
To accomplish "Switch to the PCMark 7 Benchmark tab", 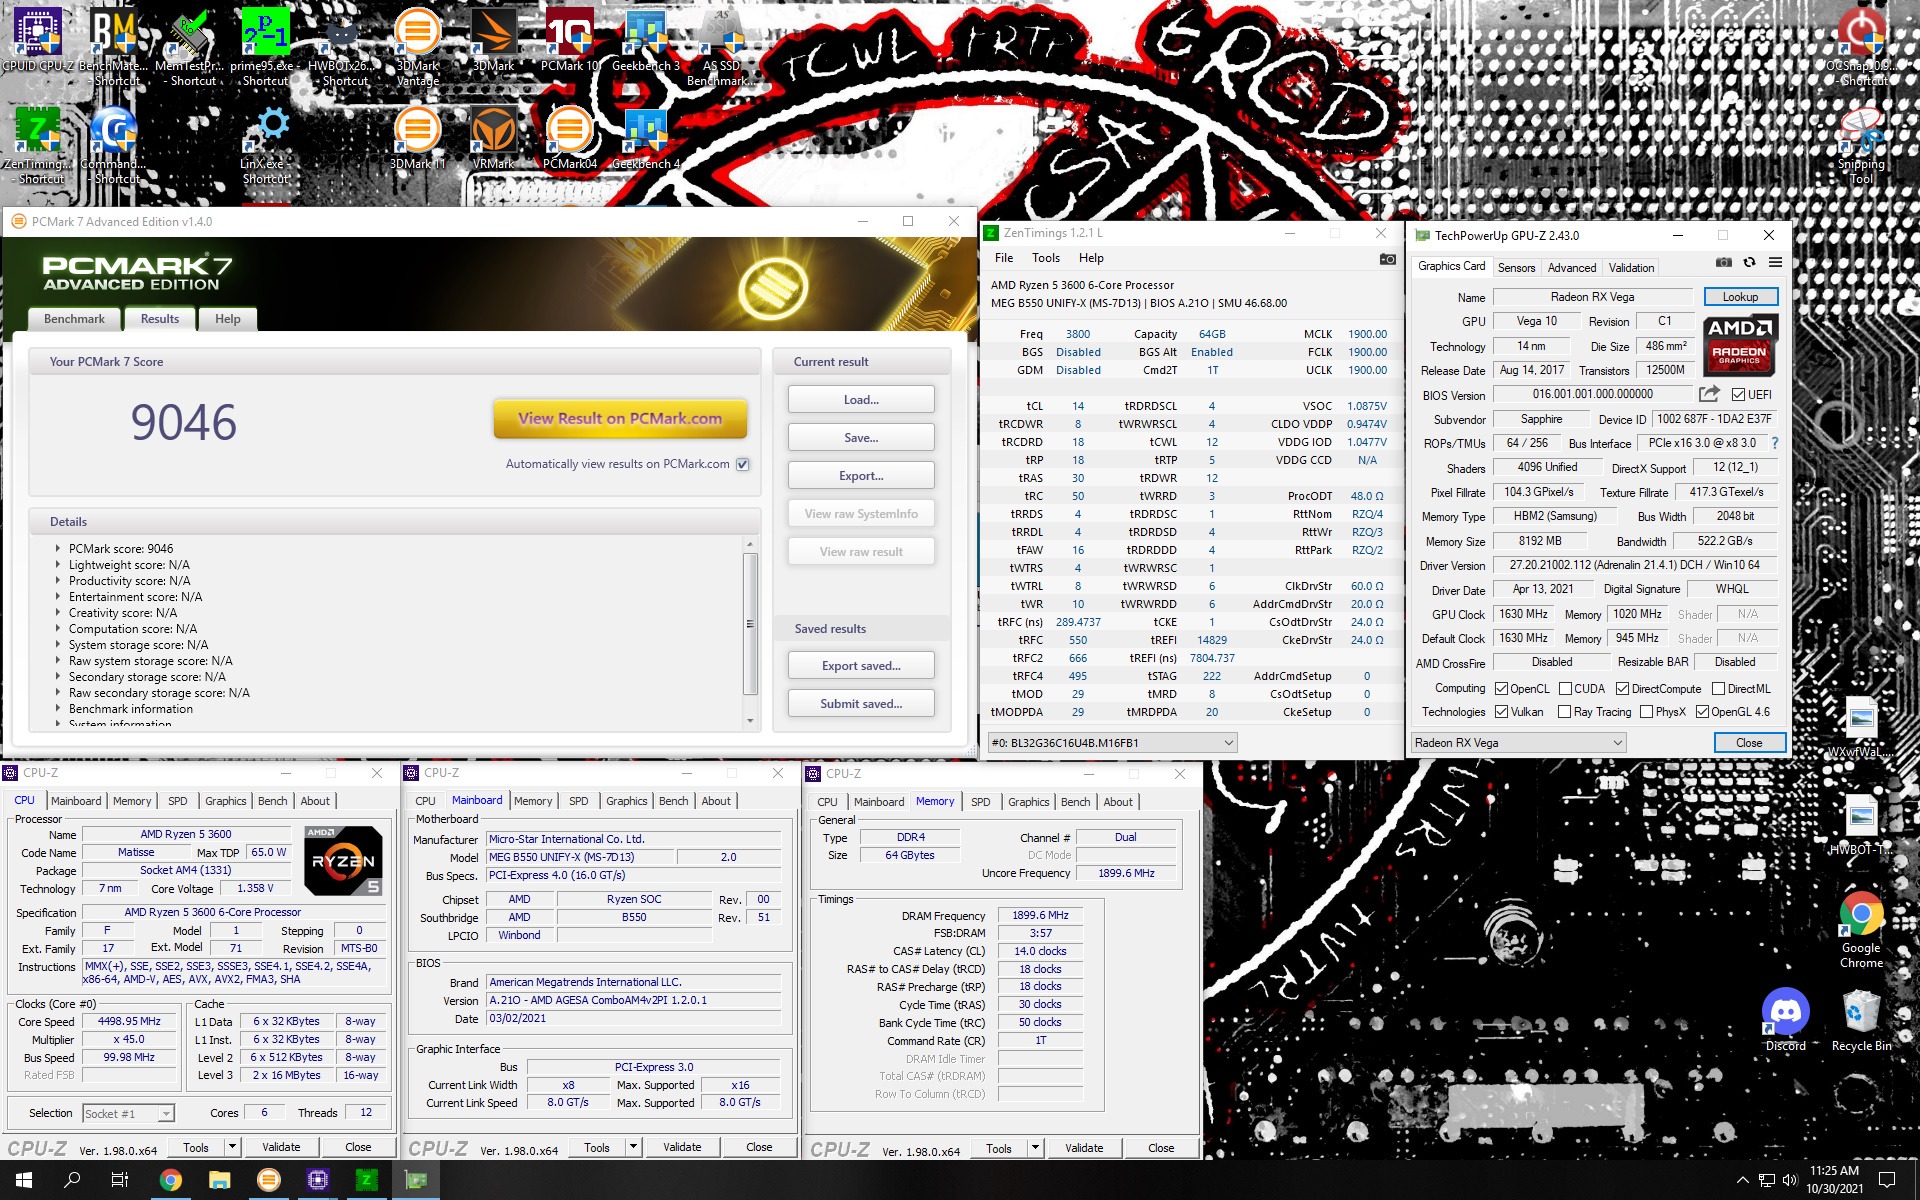I will point(74,319).
